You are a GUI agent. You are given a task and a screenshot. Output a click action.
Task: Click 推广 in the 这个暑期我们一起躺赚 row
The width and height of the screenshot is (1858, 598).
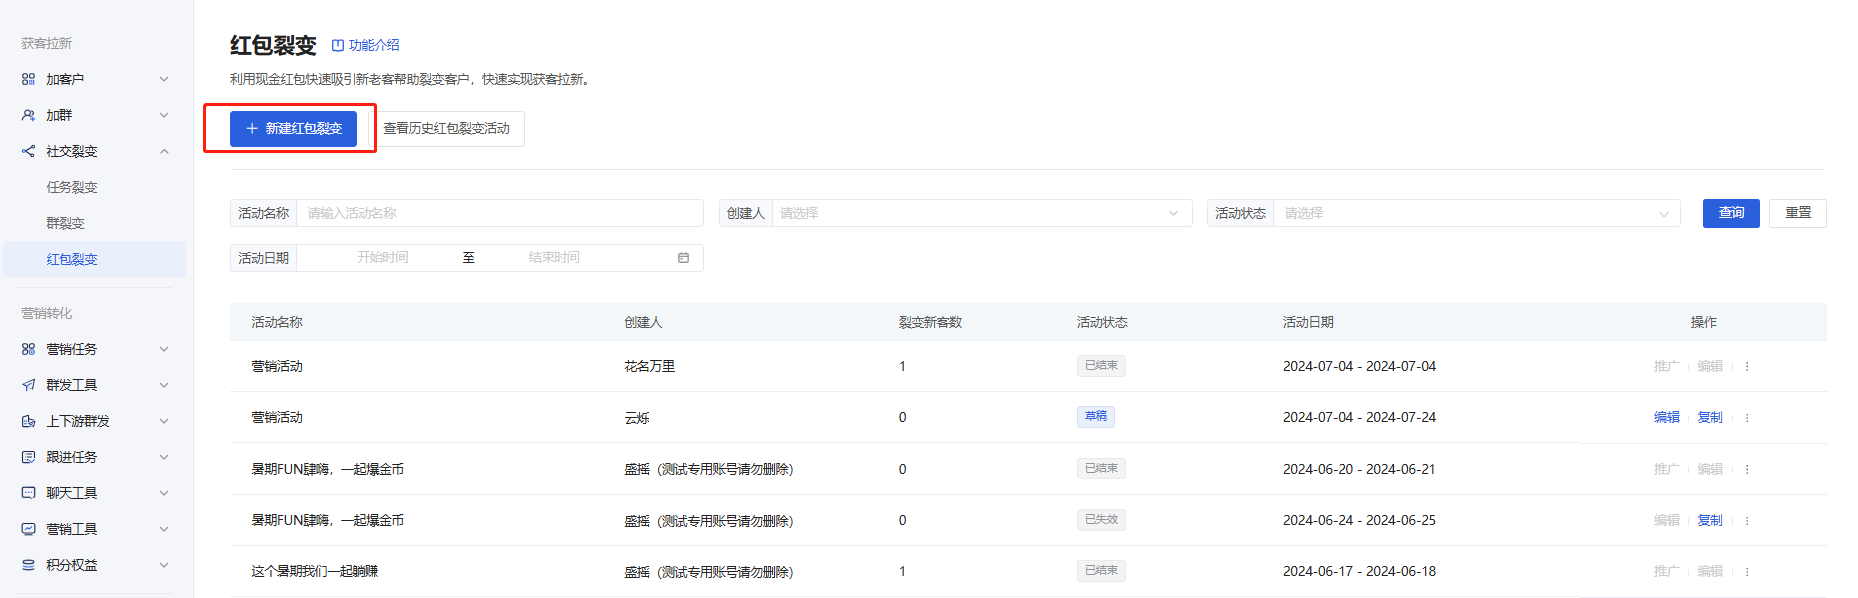[x=1667, y=571]
